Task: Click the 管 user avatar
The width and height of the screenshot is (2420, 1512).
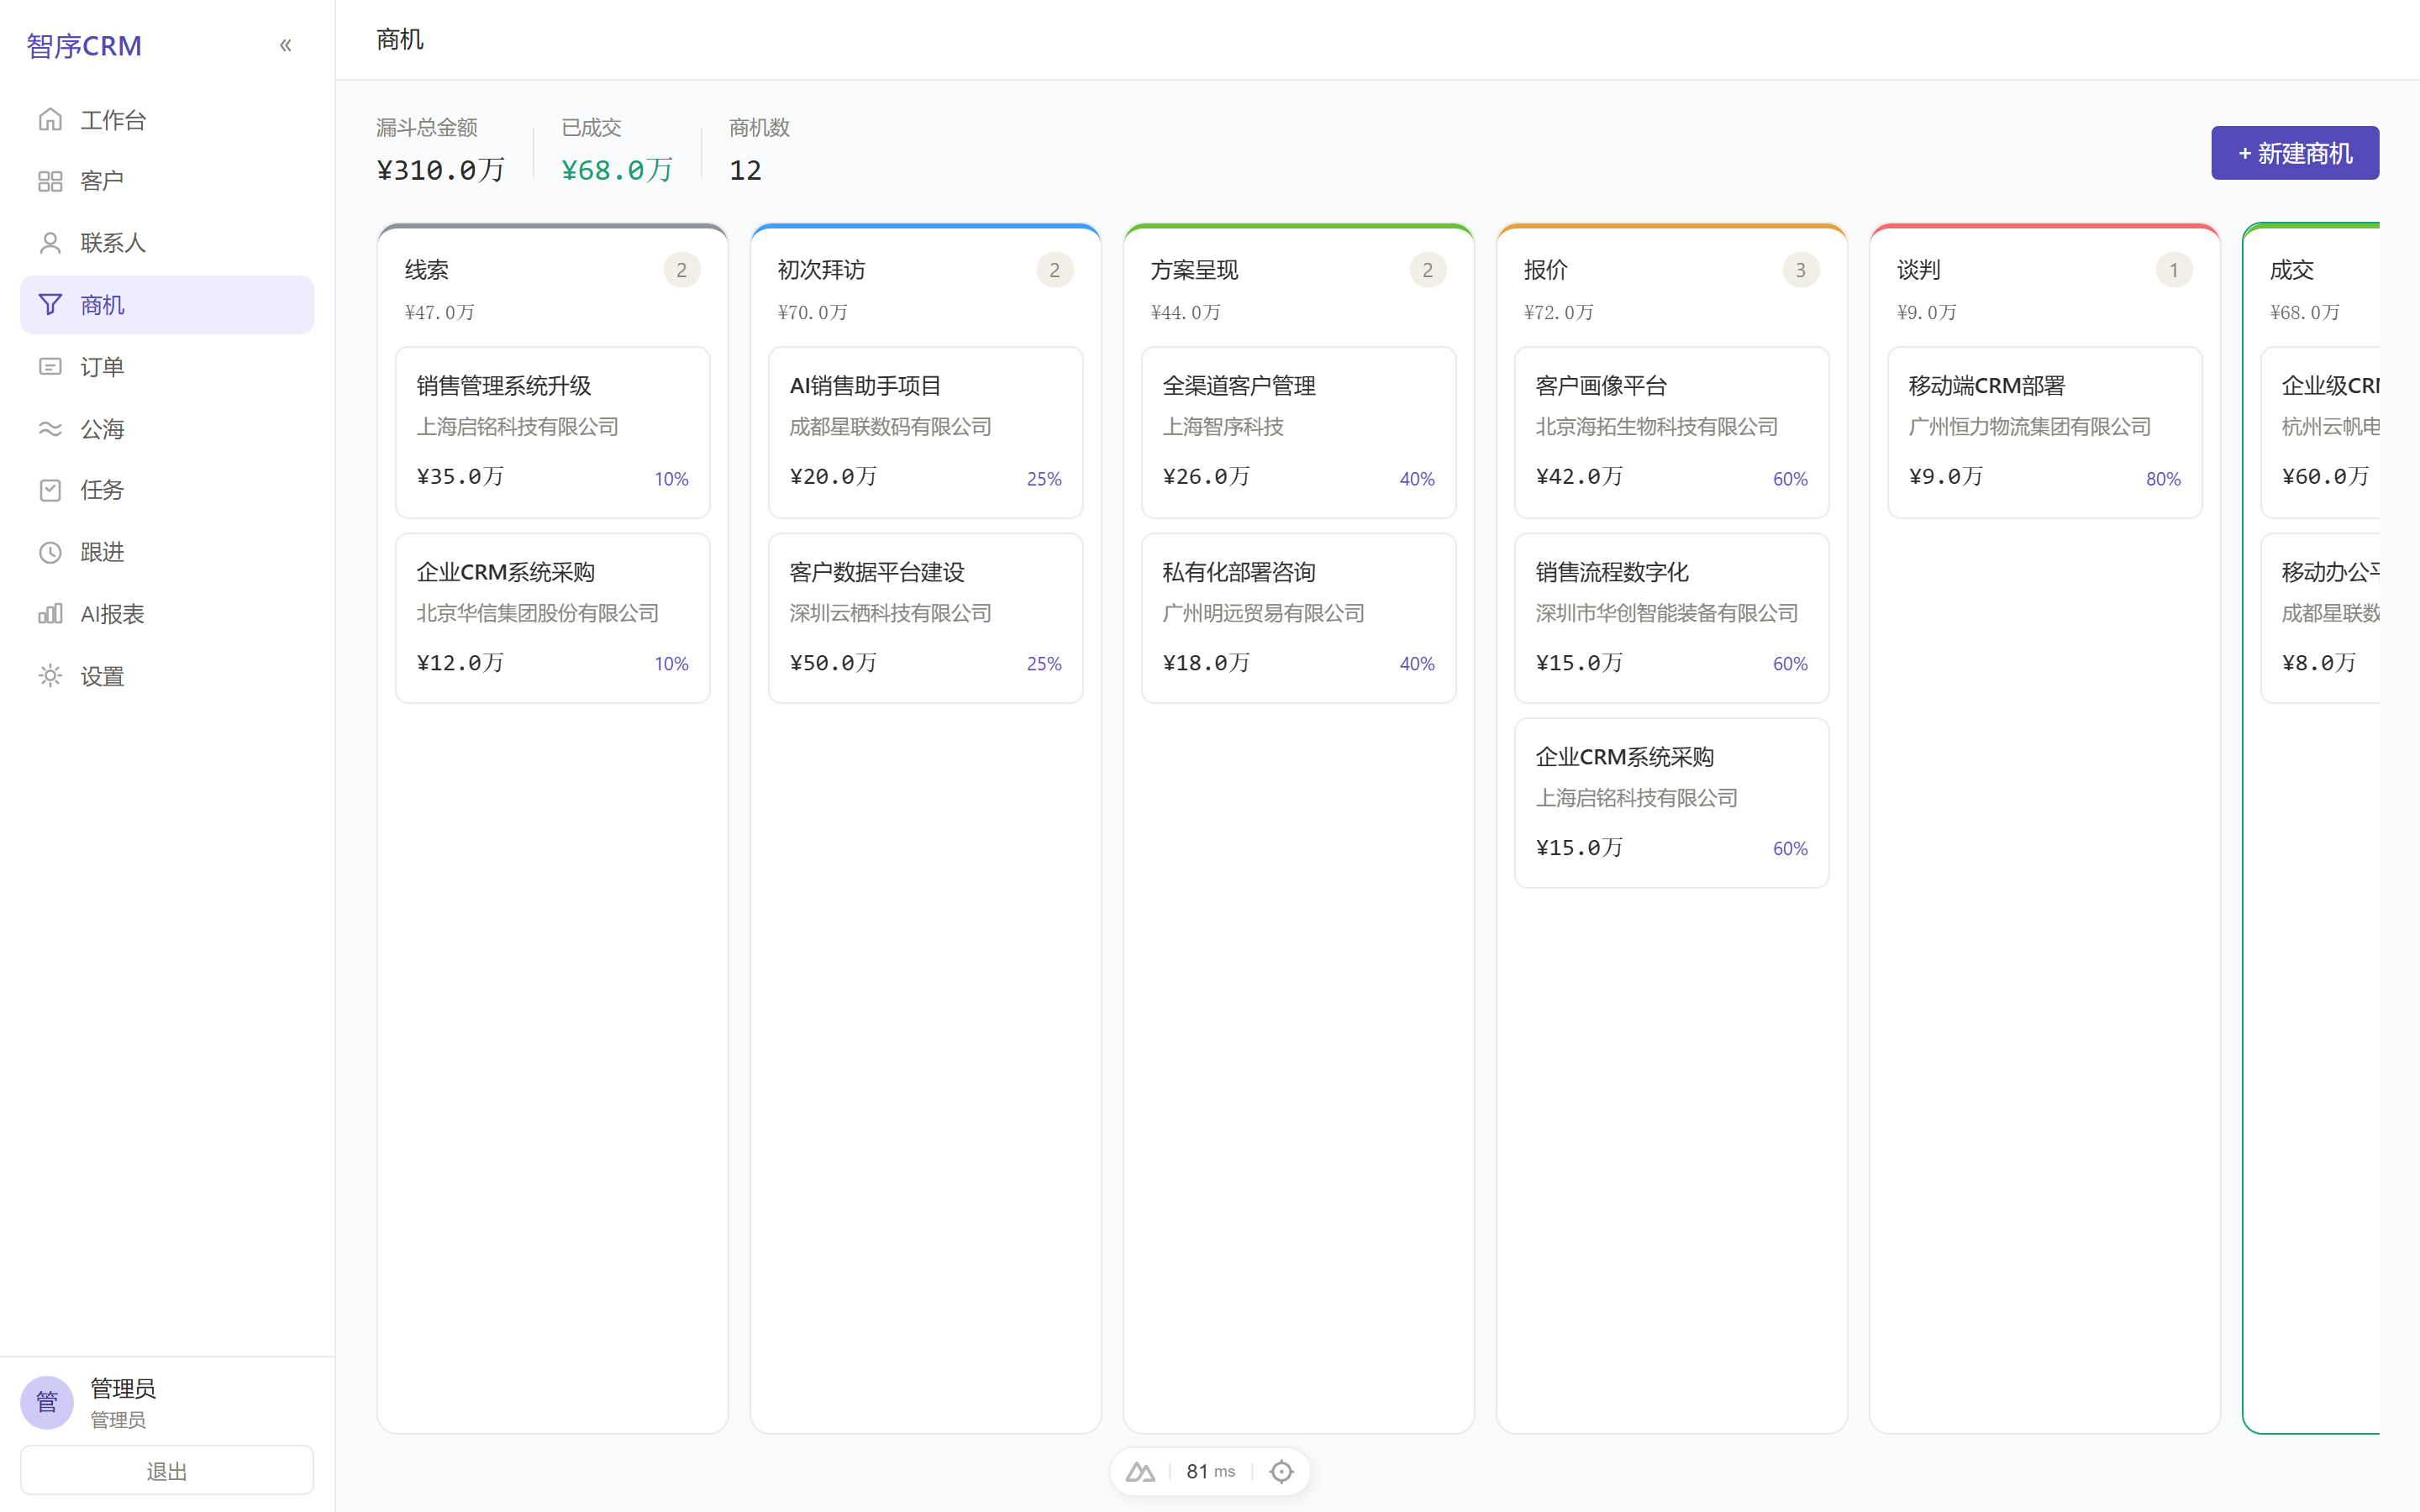Action: pos(47,1402)
